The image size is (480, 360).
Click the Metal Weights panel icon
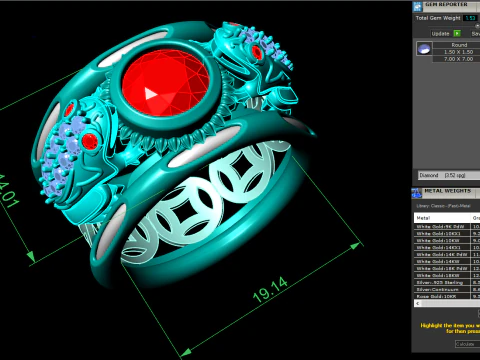[x=417, y=193]
